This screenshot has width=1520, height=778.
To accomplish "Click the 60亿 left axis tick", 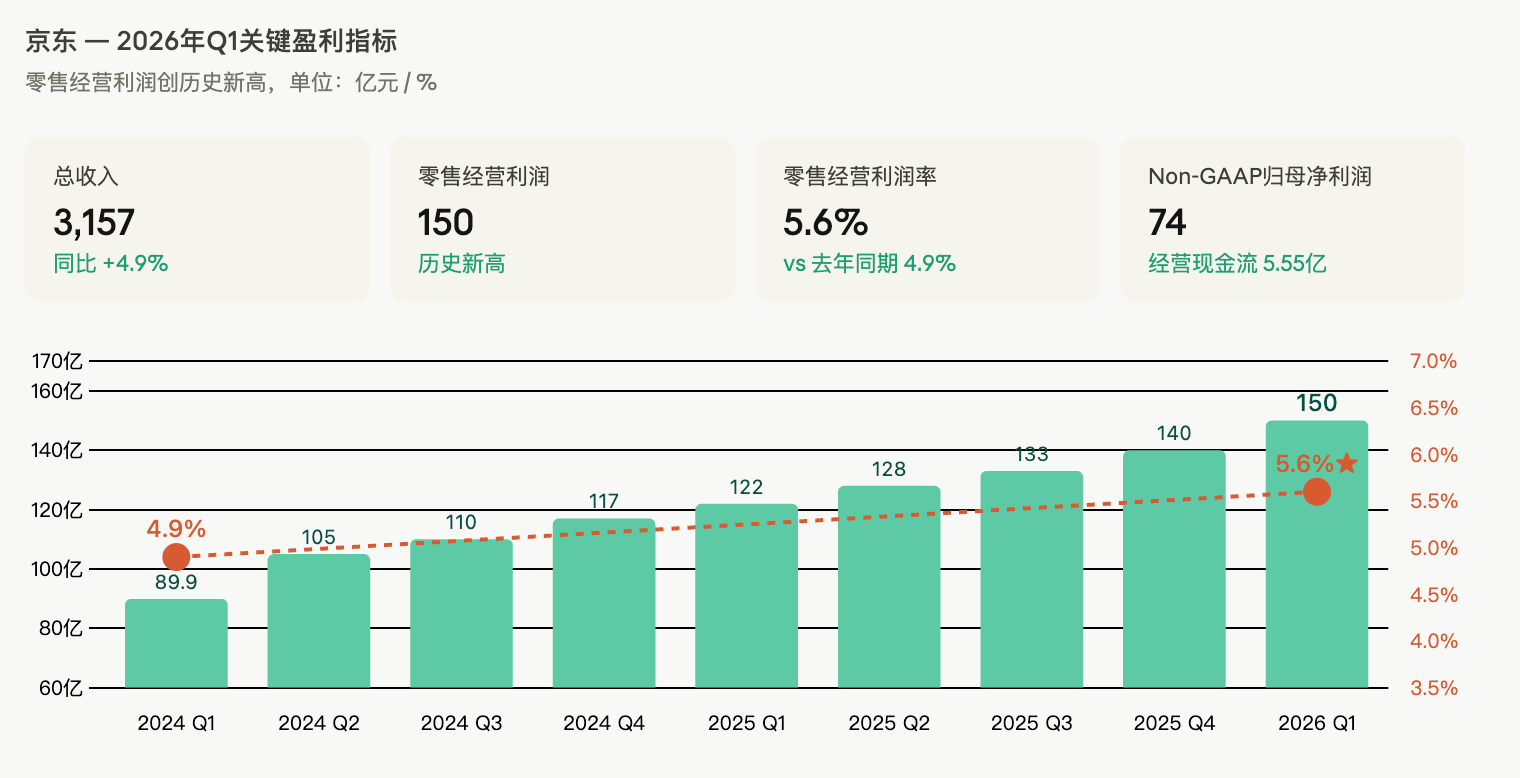I will click(x=61, y=688).
